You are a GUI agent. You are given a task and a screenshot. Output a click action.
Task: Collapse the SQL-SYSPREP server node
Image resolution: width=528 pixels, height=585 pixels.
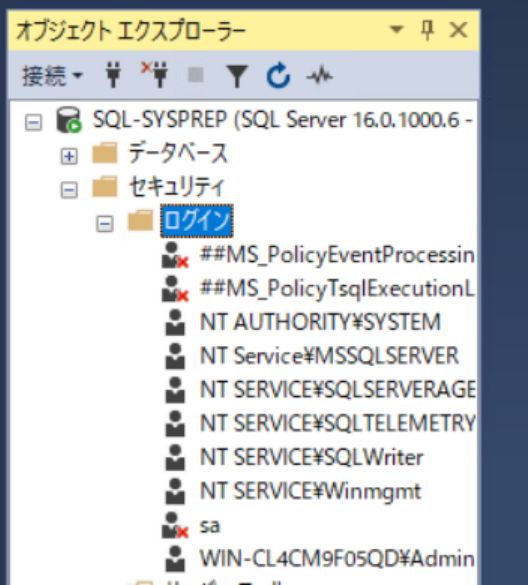point(34,122)
